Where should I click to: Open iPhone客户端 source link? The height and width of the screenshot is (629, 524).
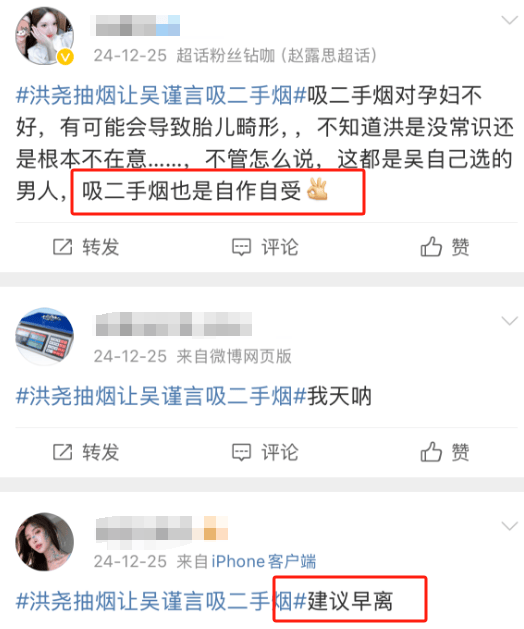(264, 562)
